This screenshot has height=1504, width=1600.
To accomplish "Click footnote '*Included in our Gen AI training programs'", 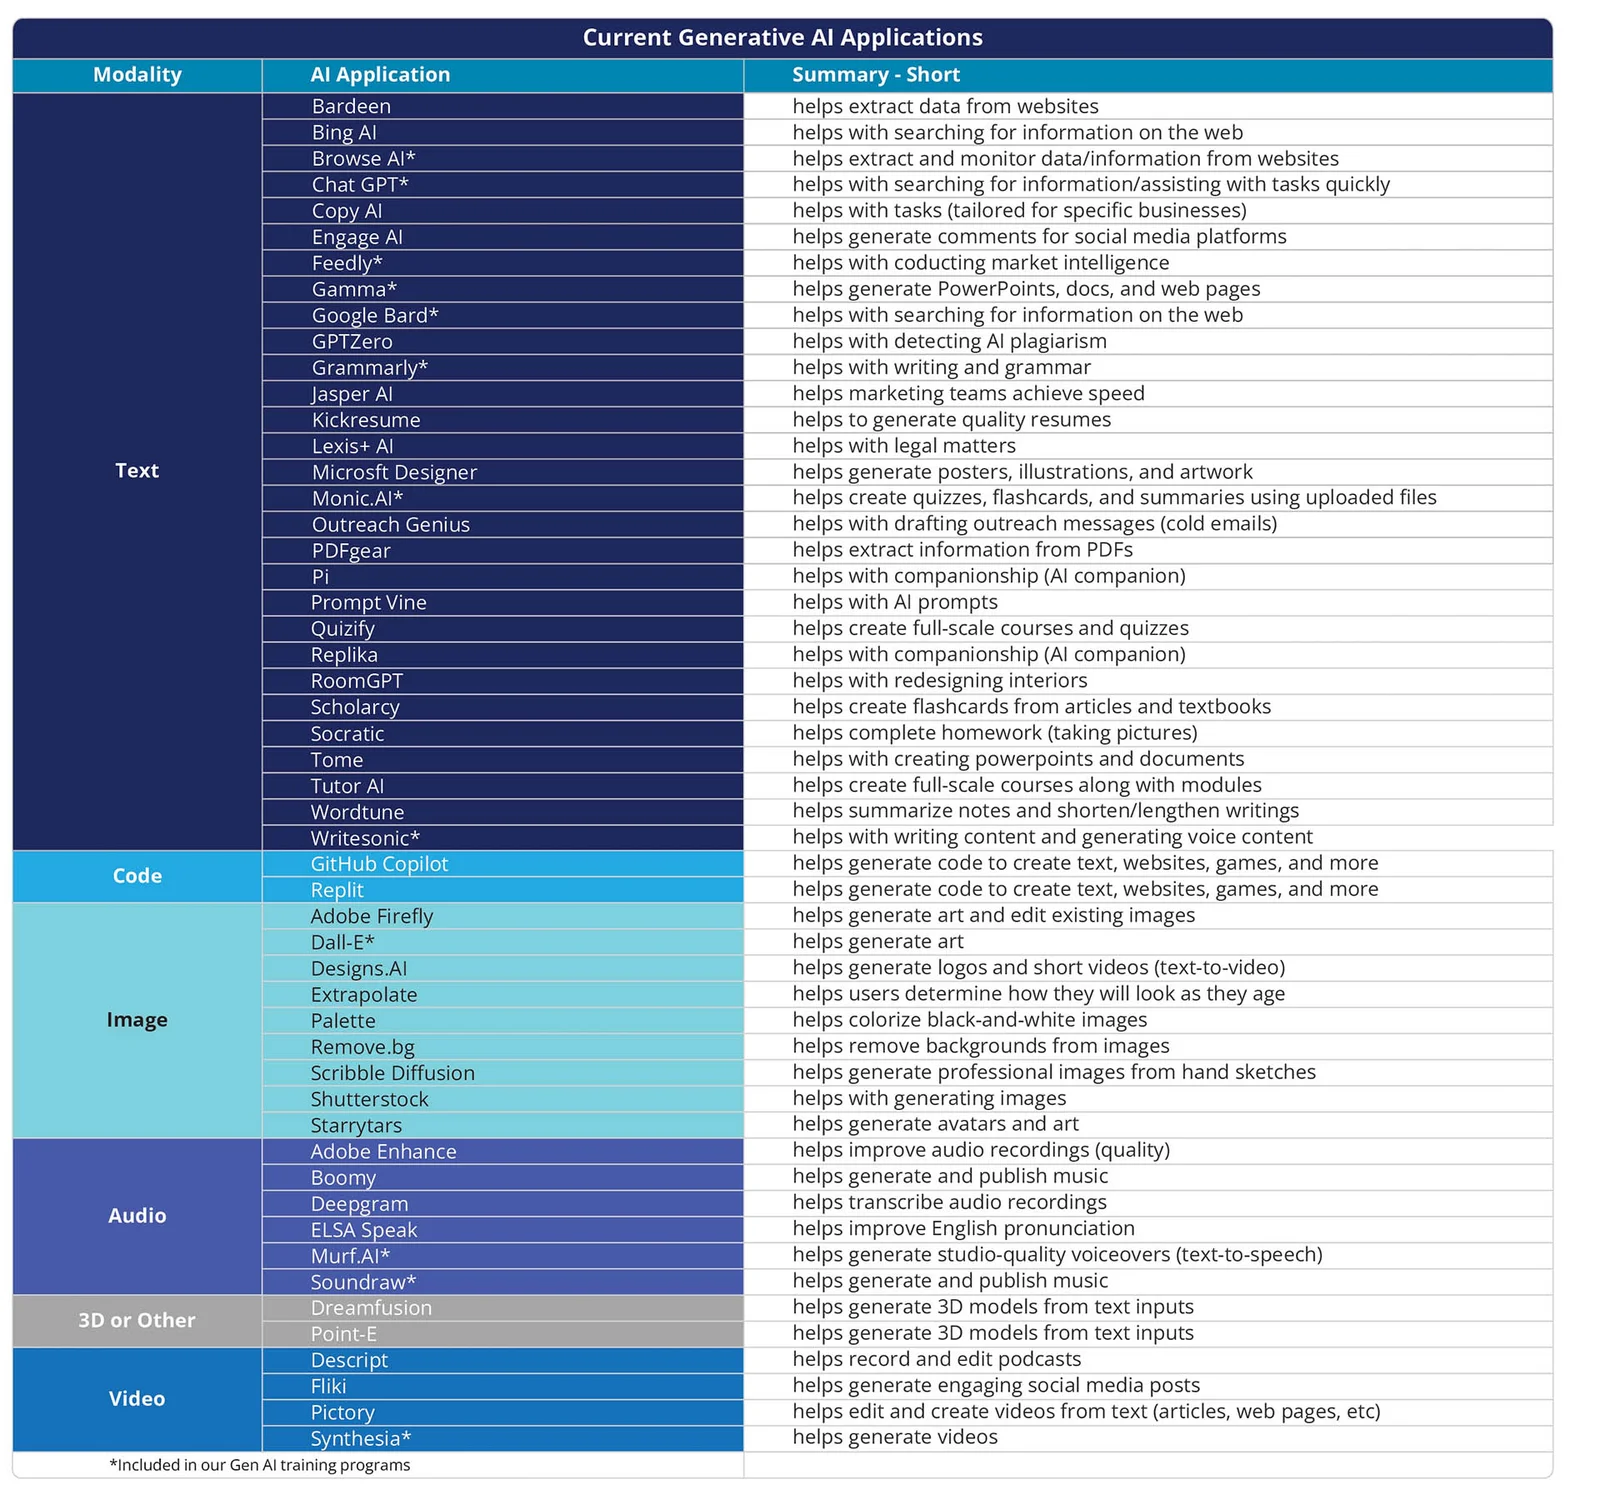I will [260, 1464].
